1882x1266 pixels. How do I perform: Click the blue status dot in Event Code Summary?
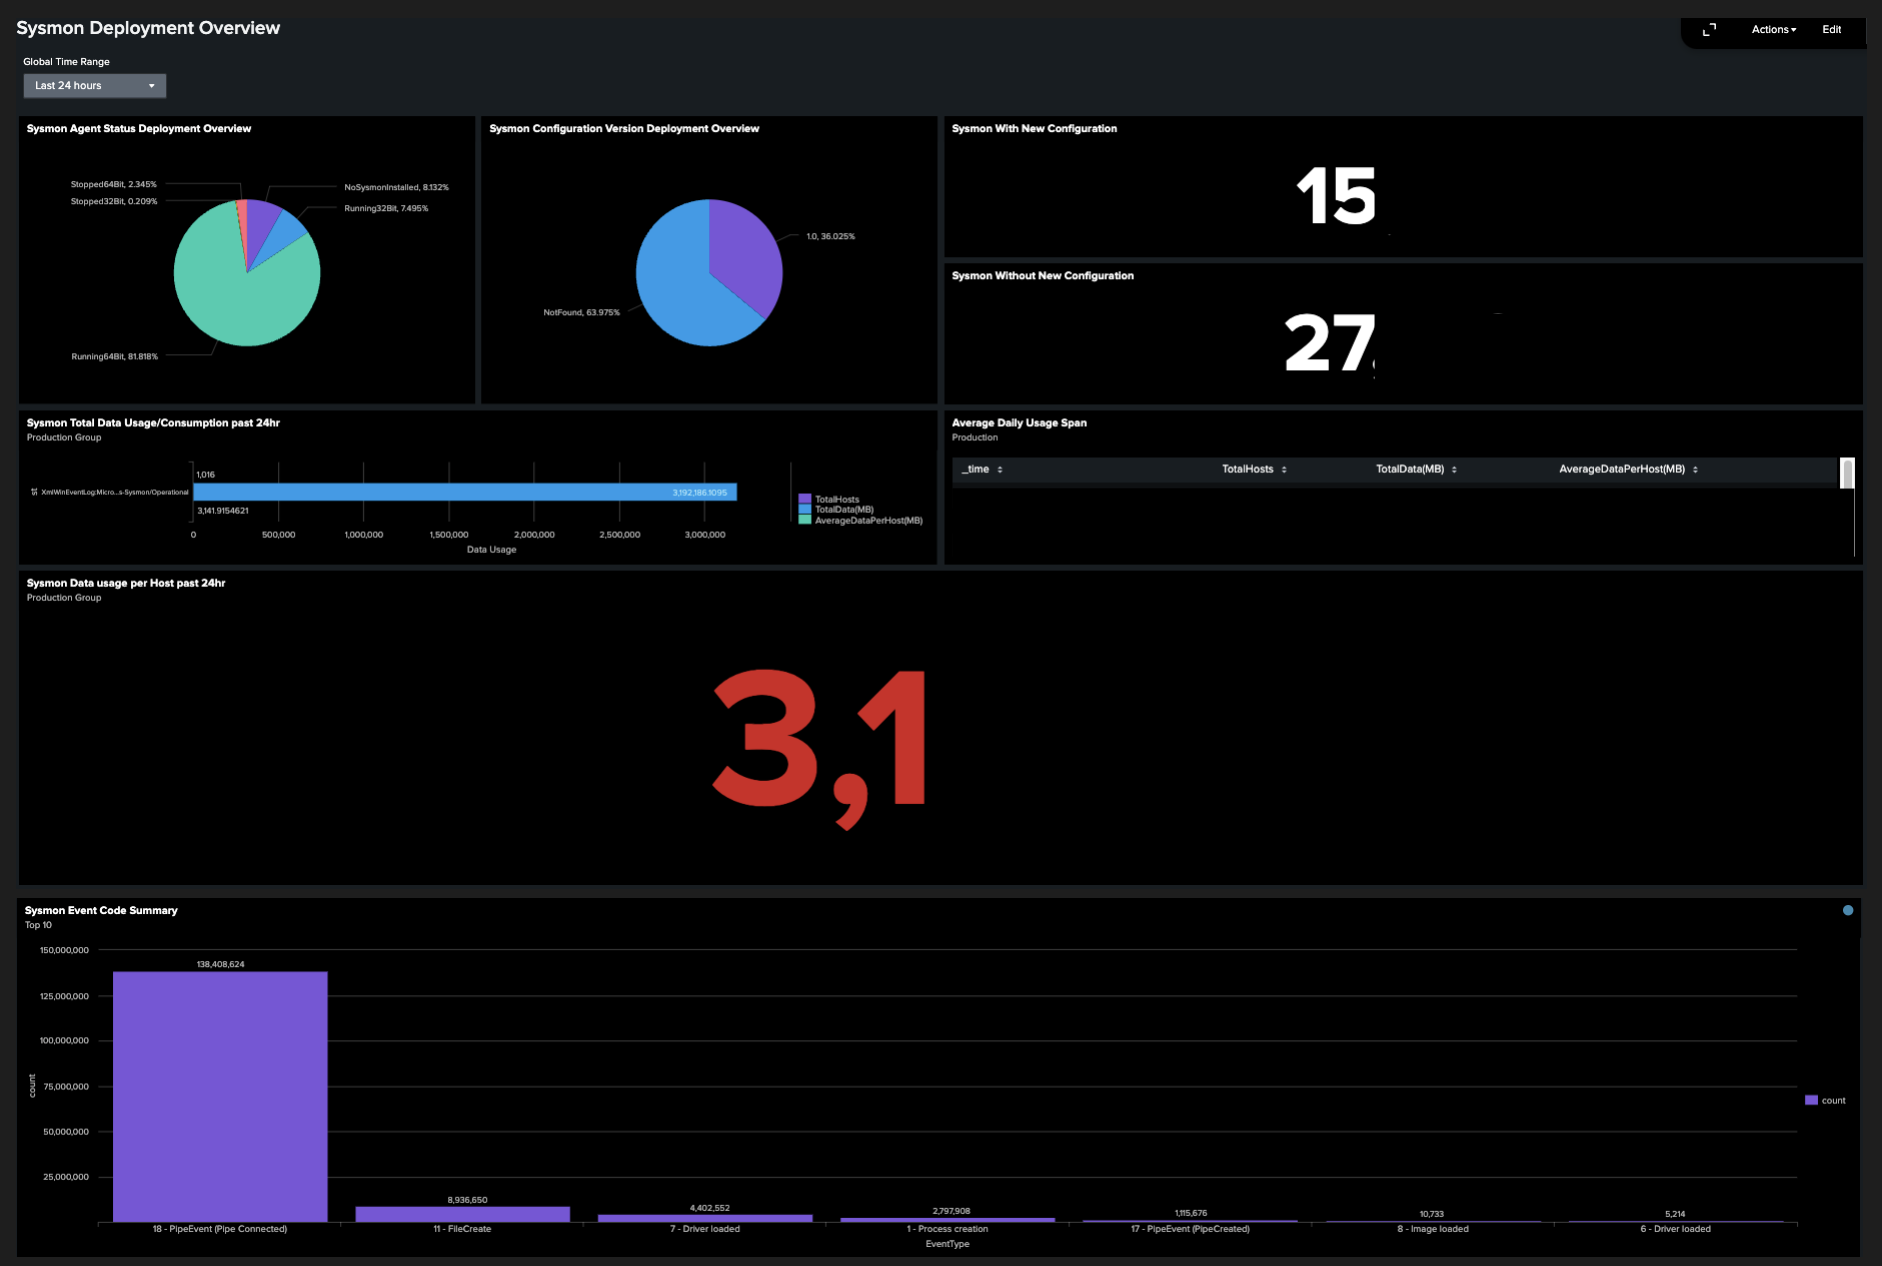click(1848, 910)
